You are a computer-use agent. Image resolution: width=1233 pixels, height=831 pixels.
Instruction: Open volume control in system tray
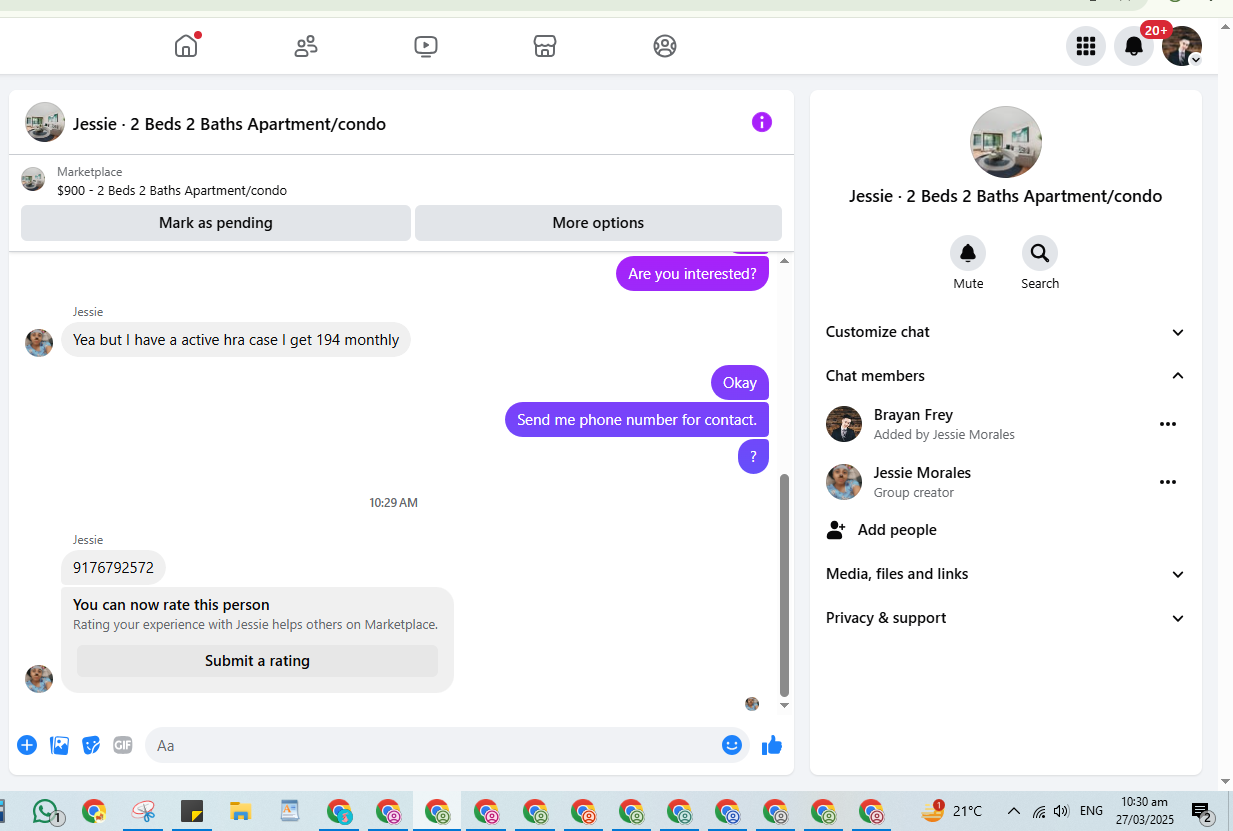coord(1061,811)
